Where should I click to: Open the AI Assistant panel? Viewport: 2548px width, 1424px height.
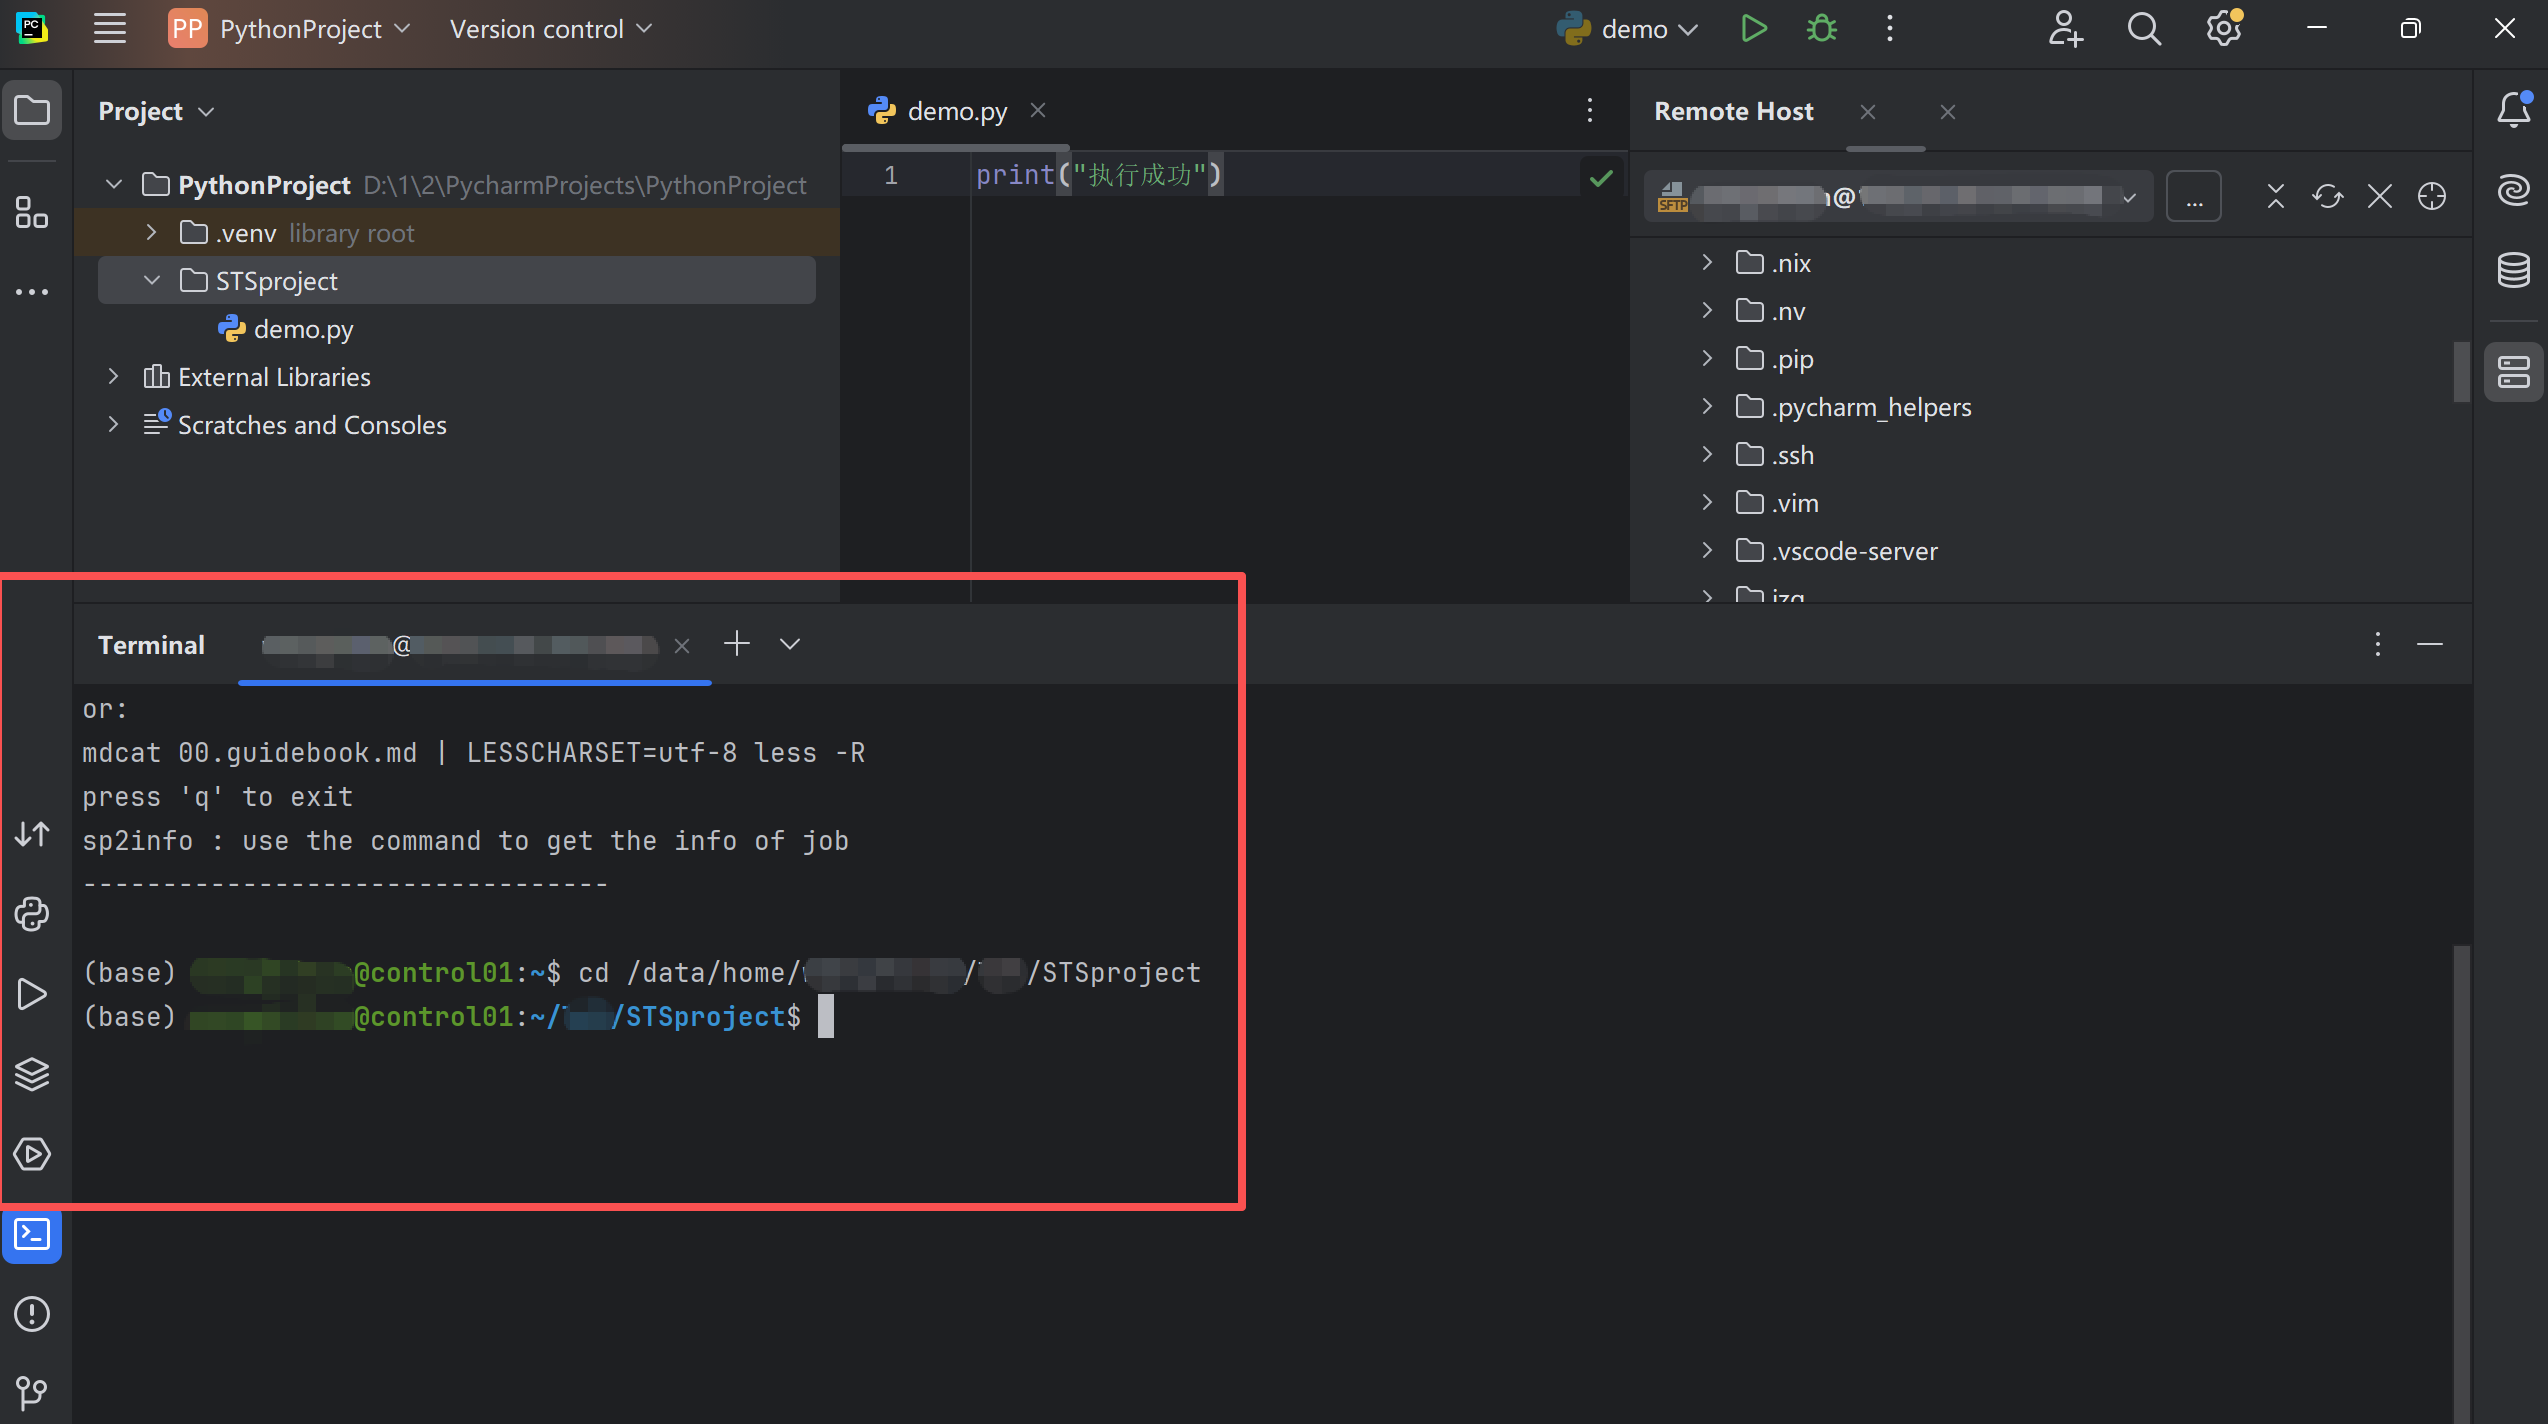2513,190
